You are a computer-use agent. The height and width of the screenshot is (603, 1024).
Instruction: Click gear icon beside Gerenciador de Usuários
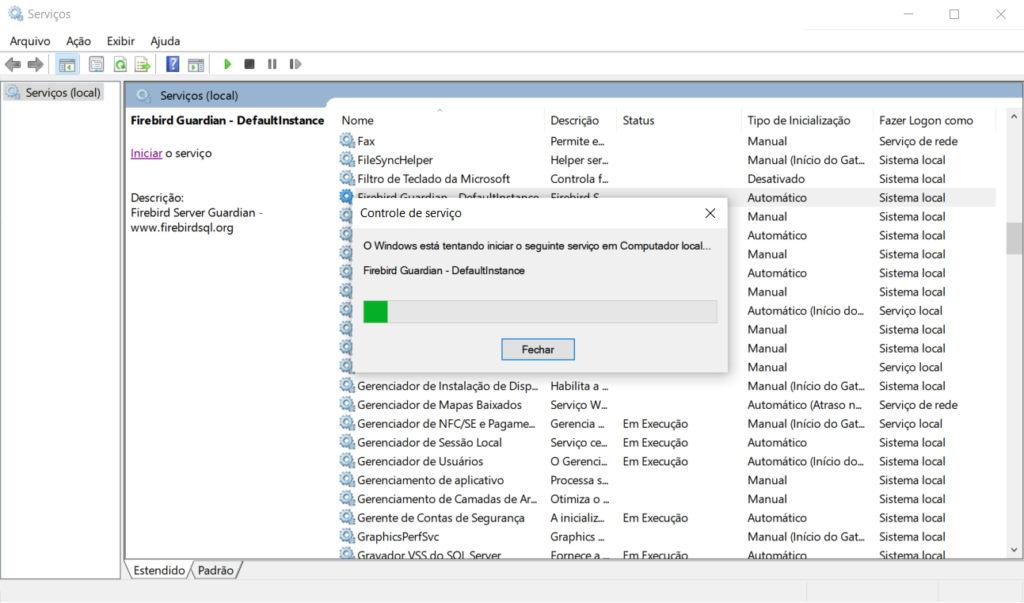point(347,461)
